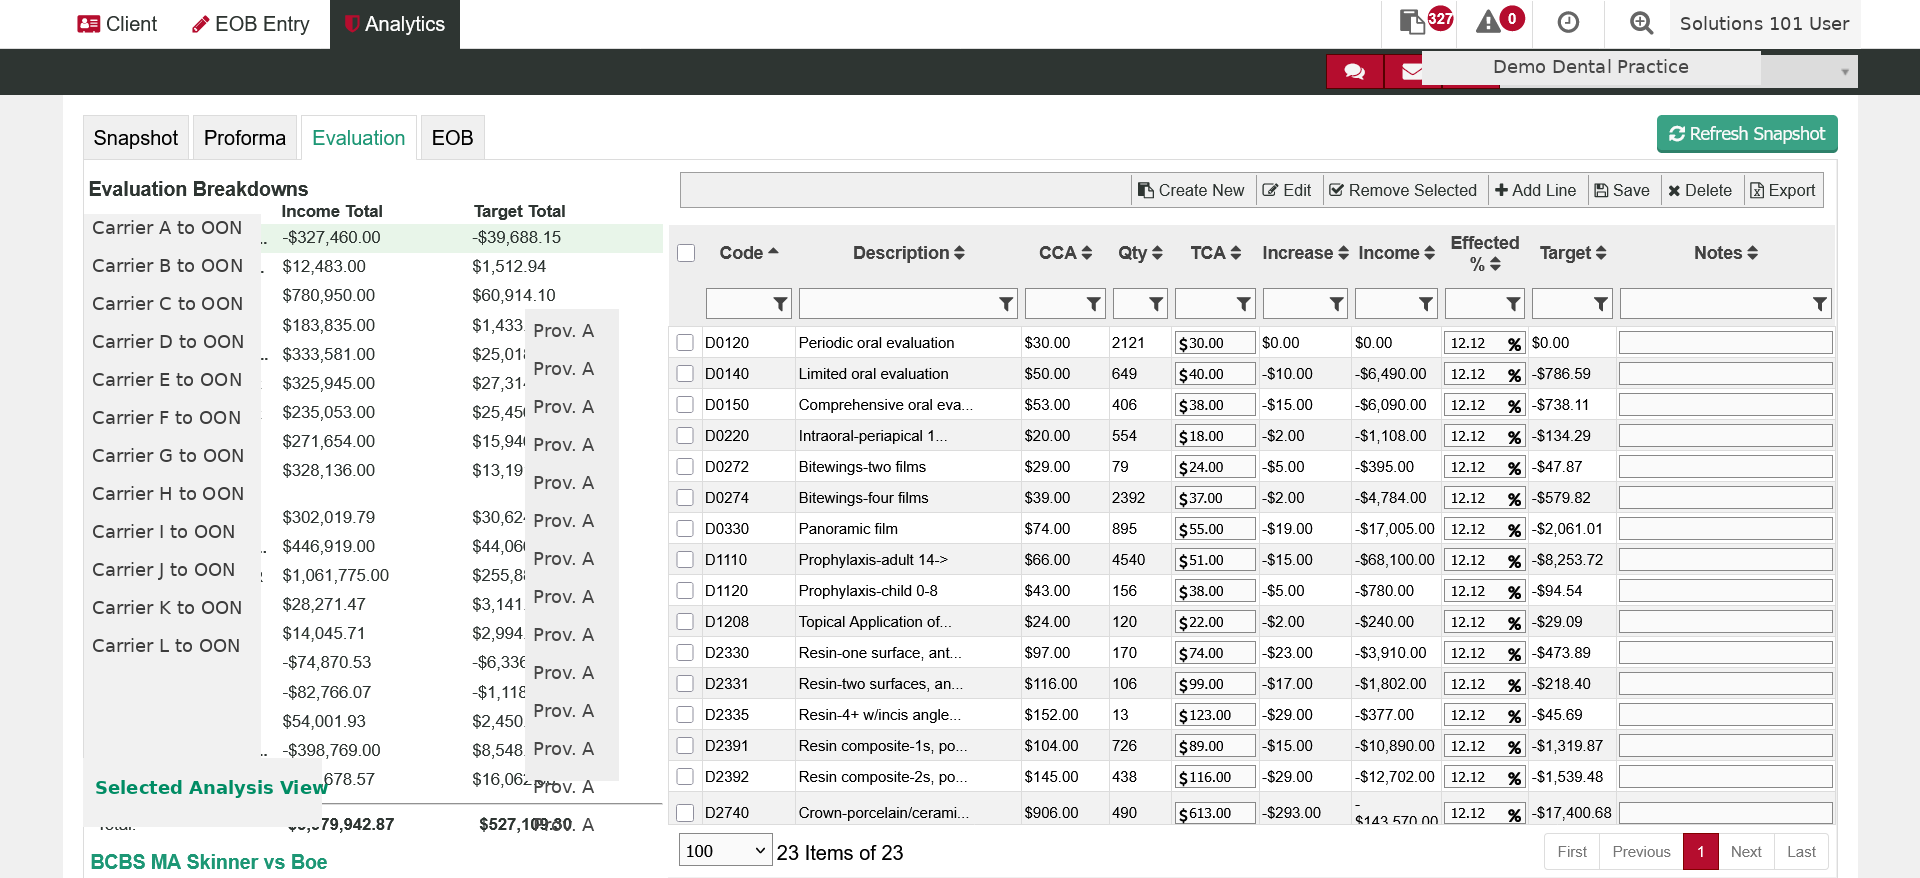
Task: Check the D2740 Crown-porcelain row
Action: point(685,813)
